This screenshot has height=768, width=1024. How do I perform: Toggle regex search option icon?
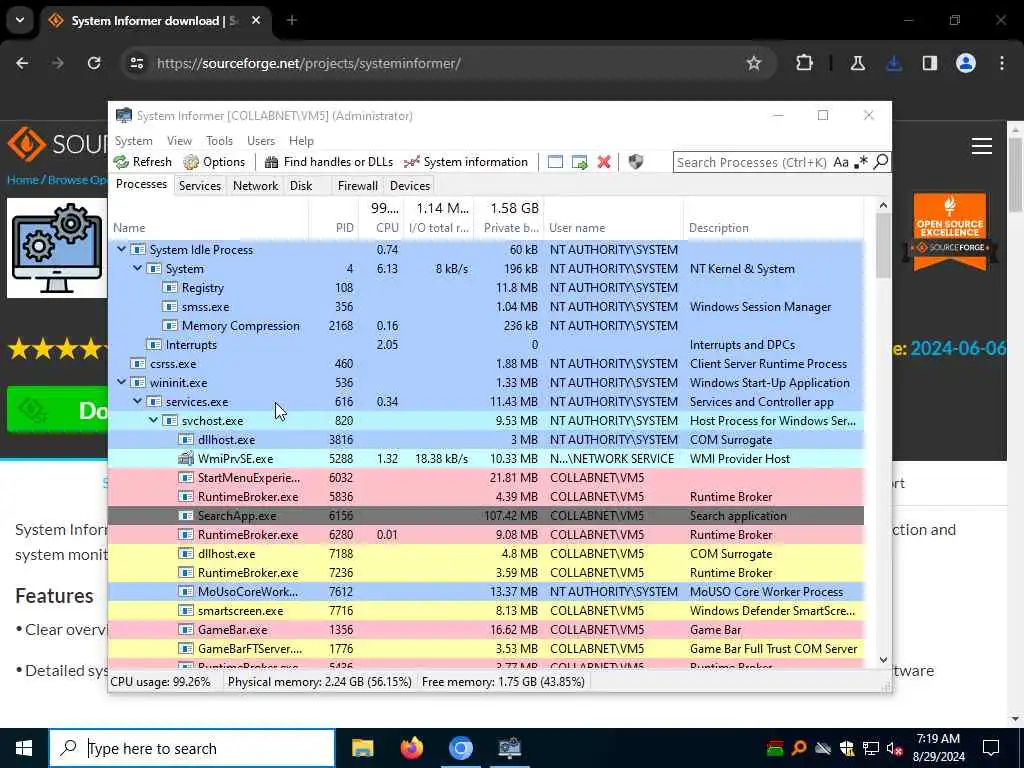coord(861,162)
